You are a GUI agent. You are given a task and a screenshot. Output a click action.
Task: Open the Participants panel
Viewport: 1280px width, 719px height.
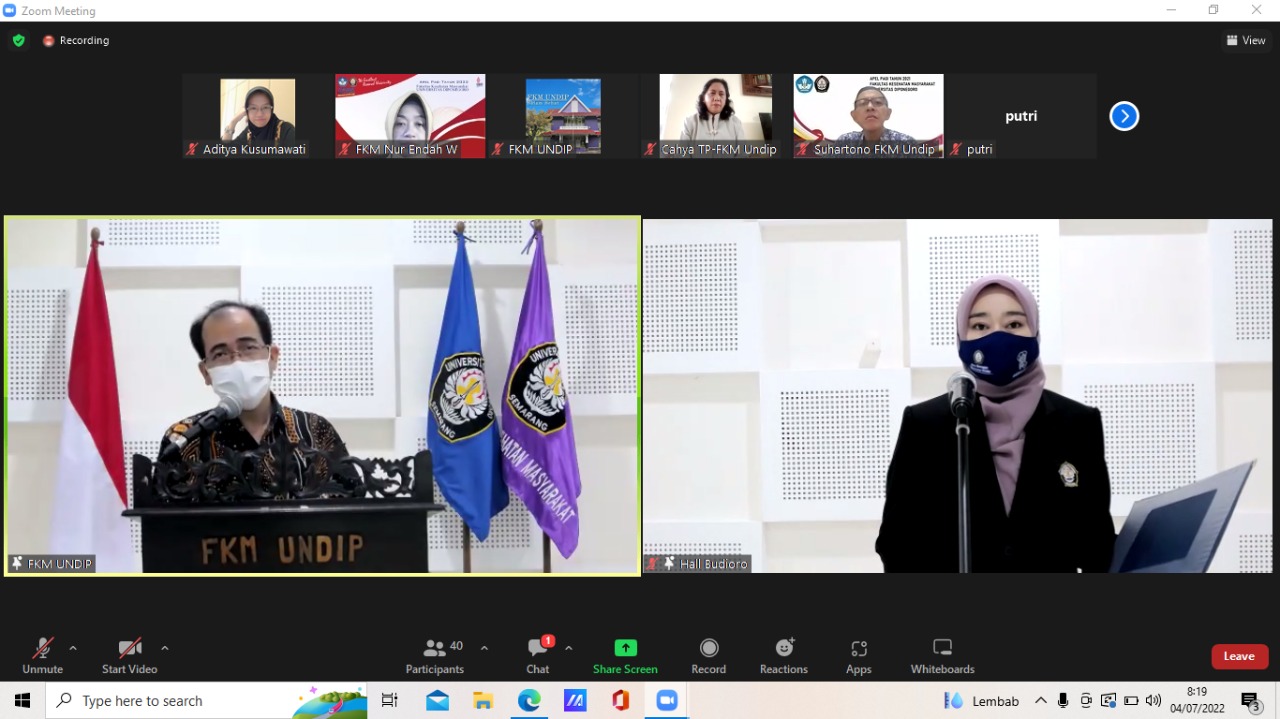click(x=435, y=656)
